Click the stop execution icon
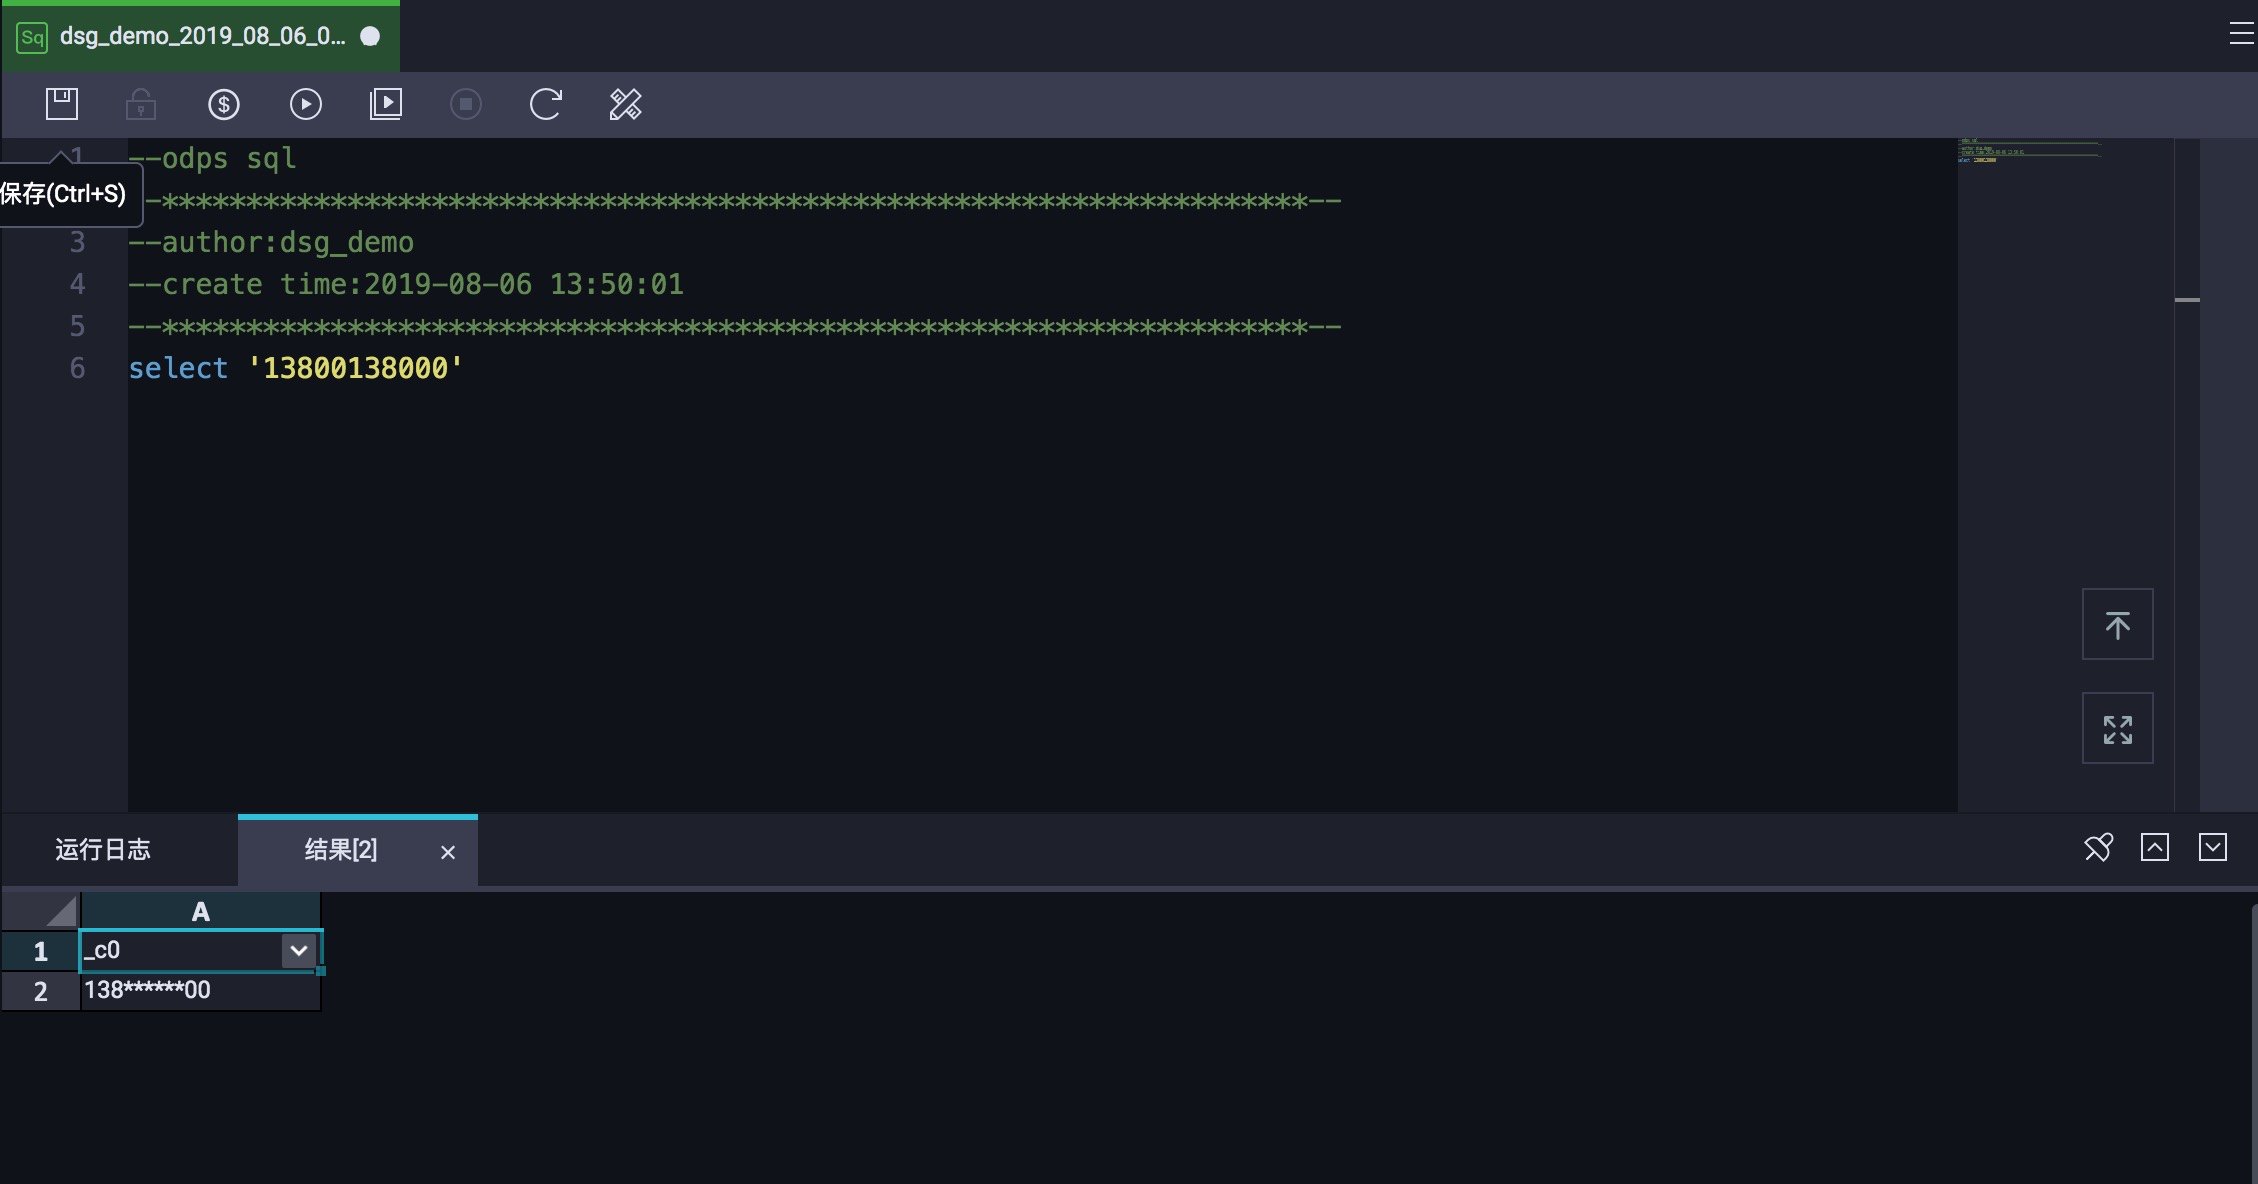 tap(466, 104)
